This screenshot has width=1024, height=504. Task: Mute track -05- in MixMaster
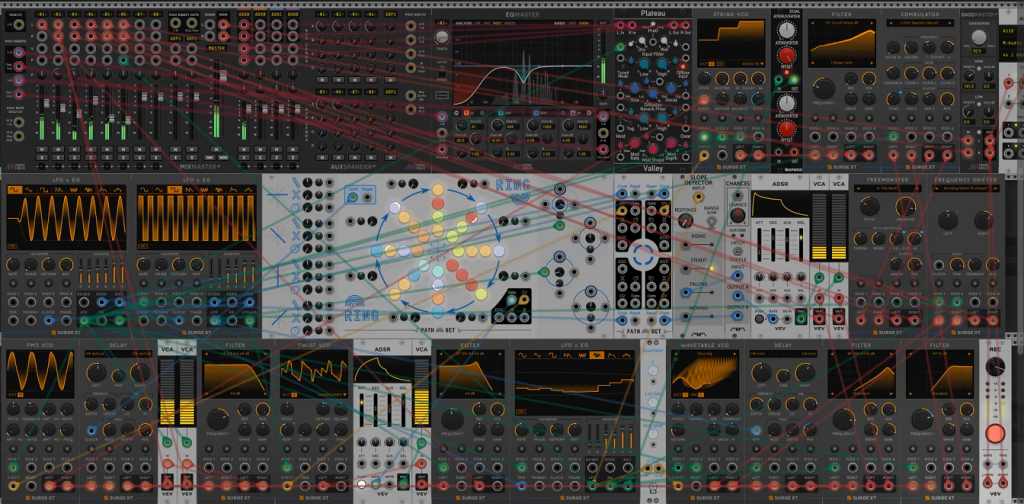point(107,150)
